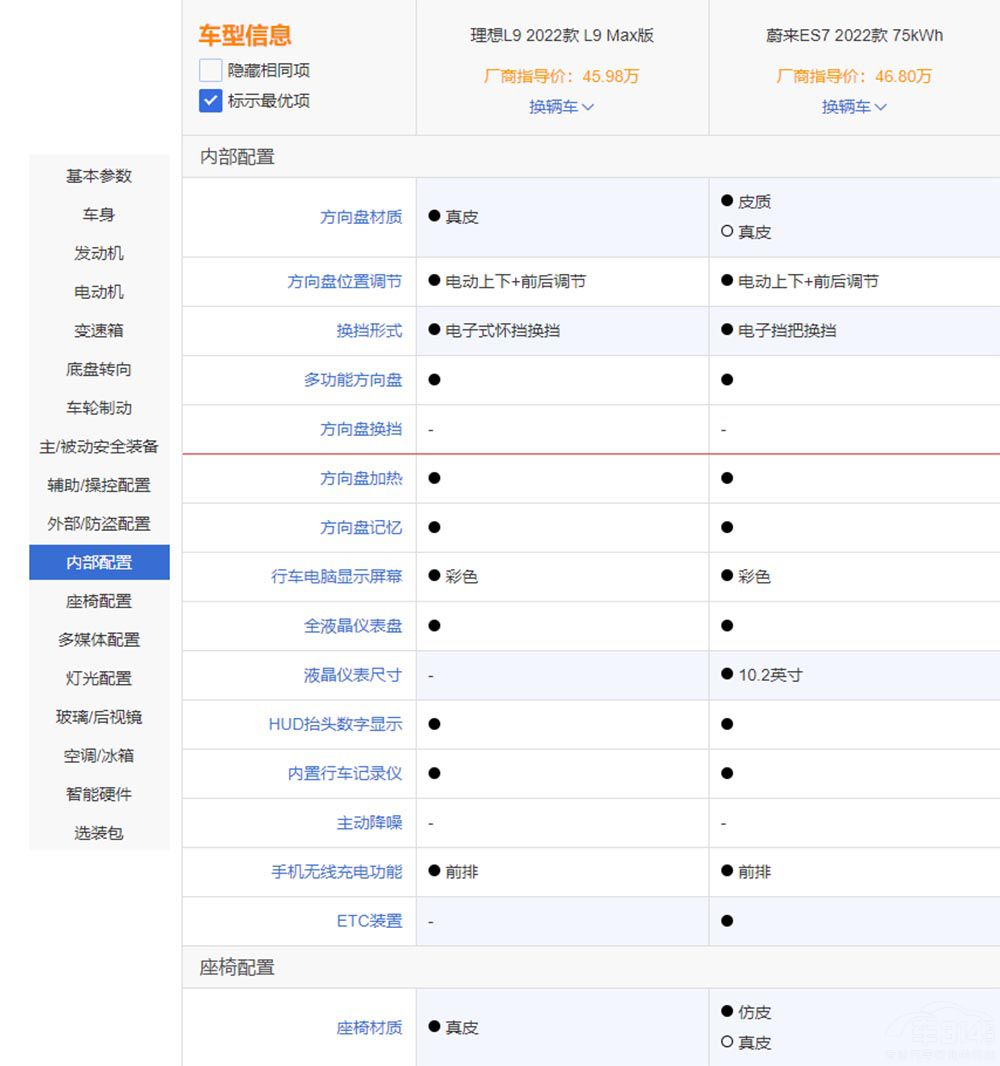Go to 发动机 sidebar section

(x=99, y=253)
